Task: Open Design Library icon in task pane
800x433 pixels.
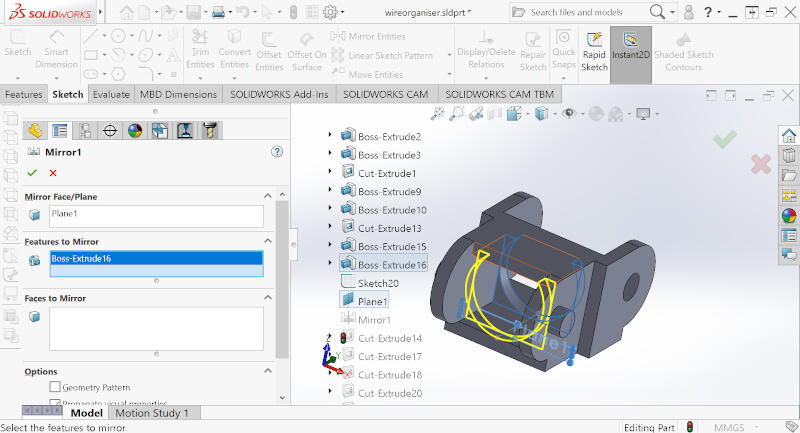Action: coord(789,155)
